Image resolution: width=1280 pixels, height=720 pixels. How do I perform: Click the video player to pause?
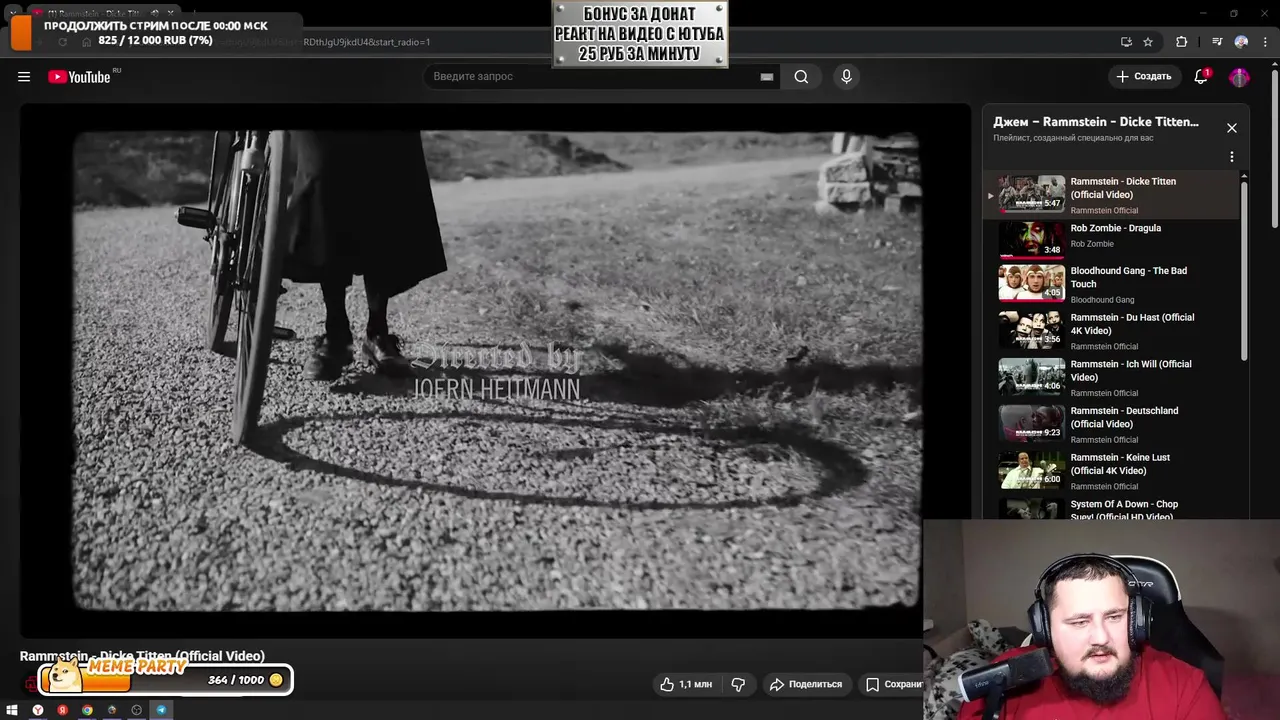495,370
